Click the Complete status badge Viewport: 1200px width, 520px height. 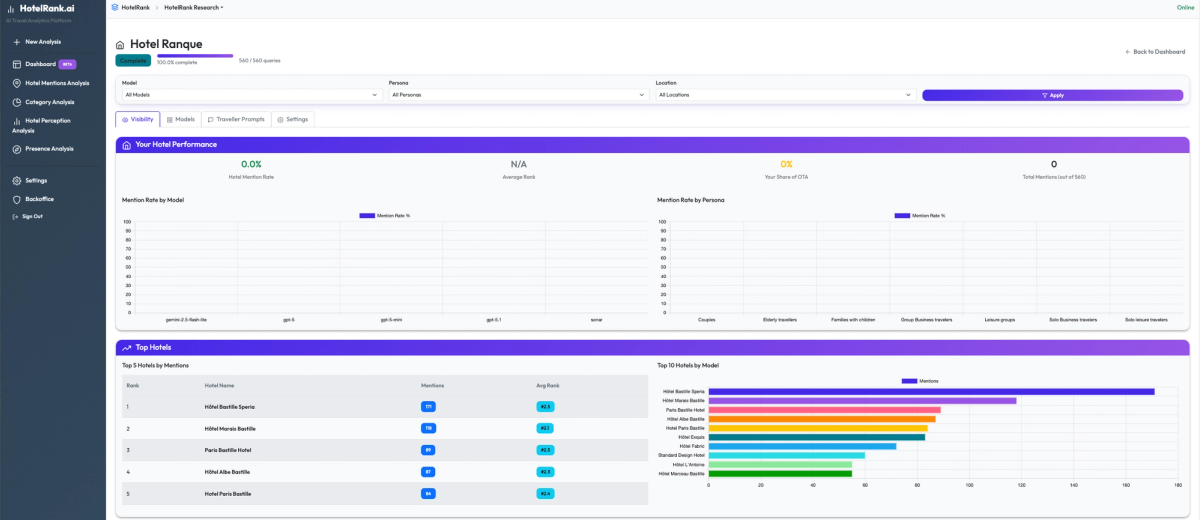(x=133, y=60)
